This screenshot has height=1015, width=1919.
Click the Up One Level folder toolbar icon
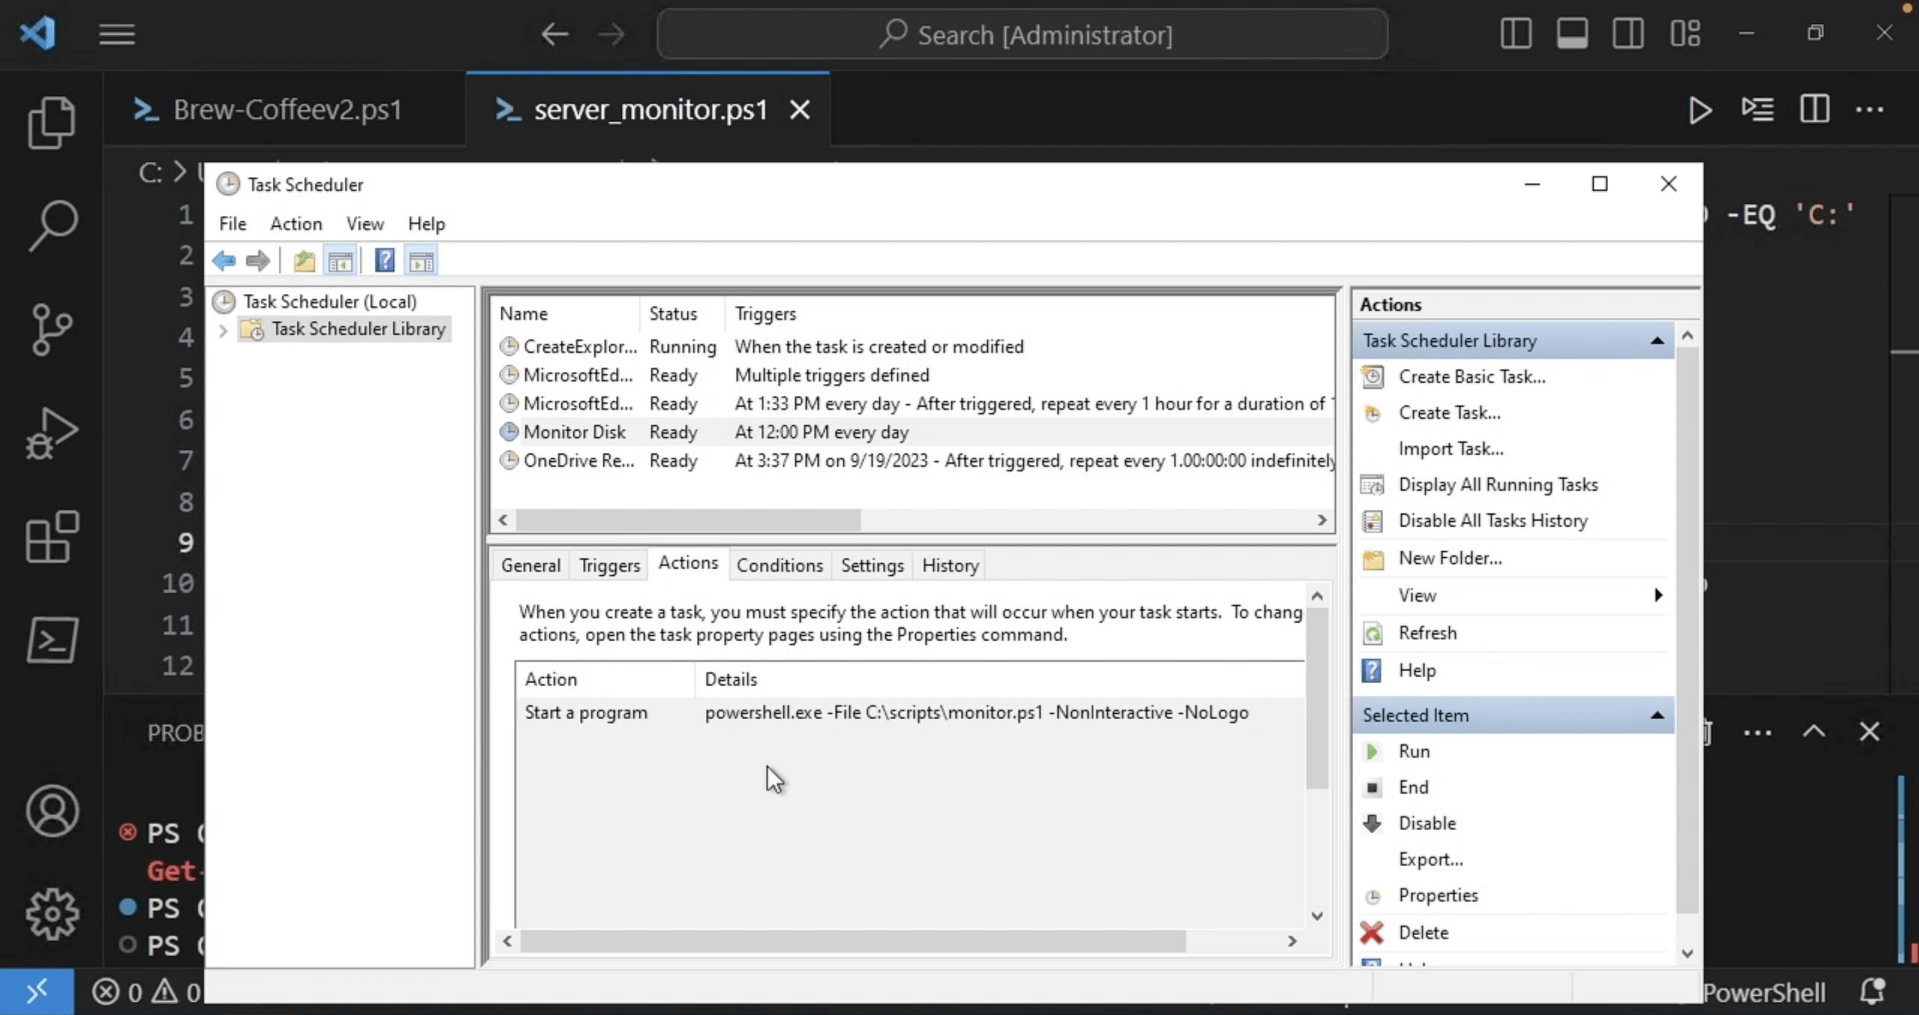point(304,261)
